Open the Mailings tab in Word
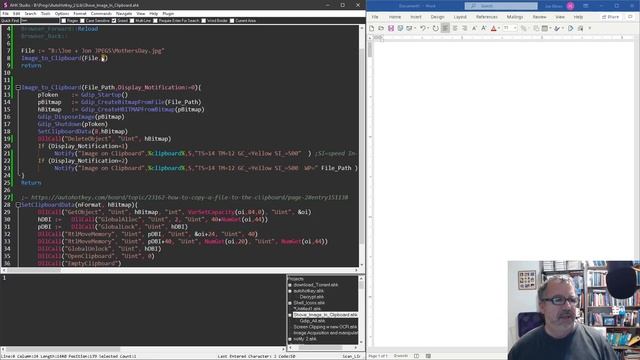Screen dimensions: 640x360 (x=515, y=17)
